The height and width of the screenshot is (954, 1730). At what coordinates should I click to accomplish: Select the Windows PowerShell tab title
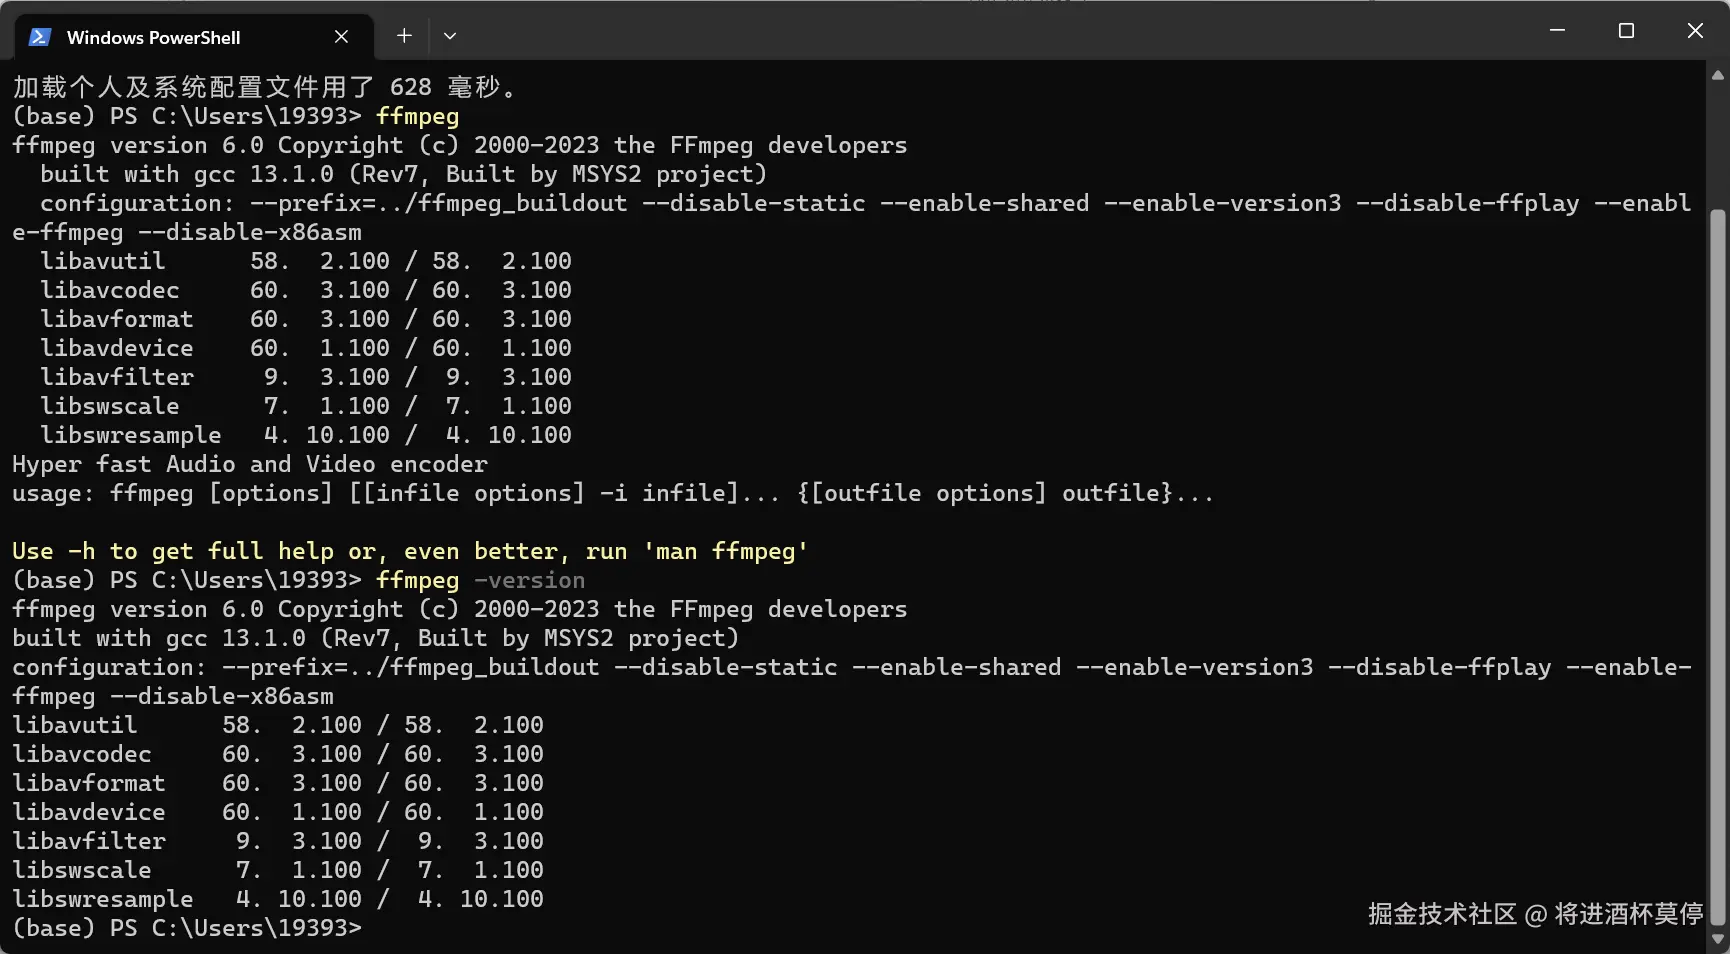(153, 38)
